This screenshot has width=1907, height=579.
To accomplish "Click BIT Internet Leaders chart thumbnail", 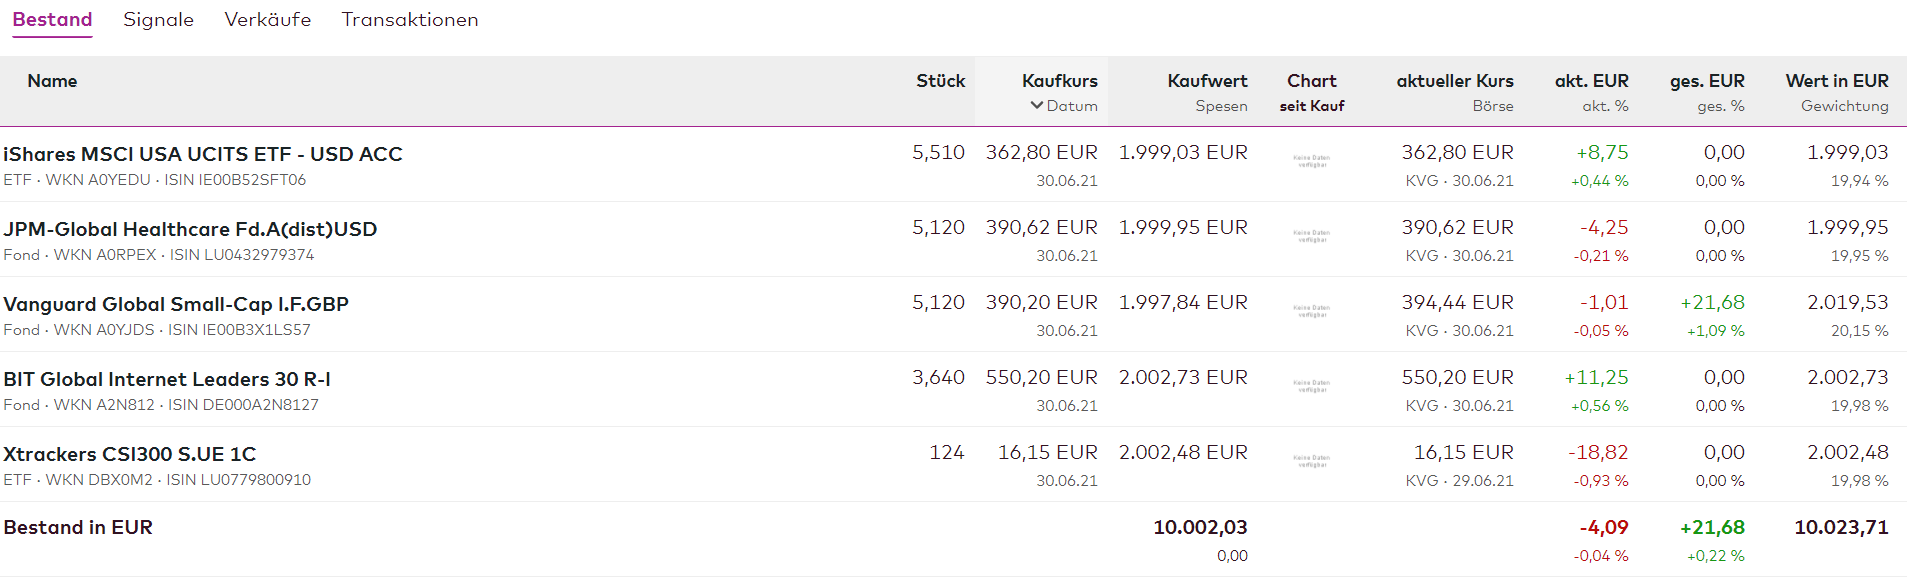I will coord(1311,386).
